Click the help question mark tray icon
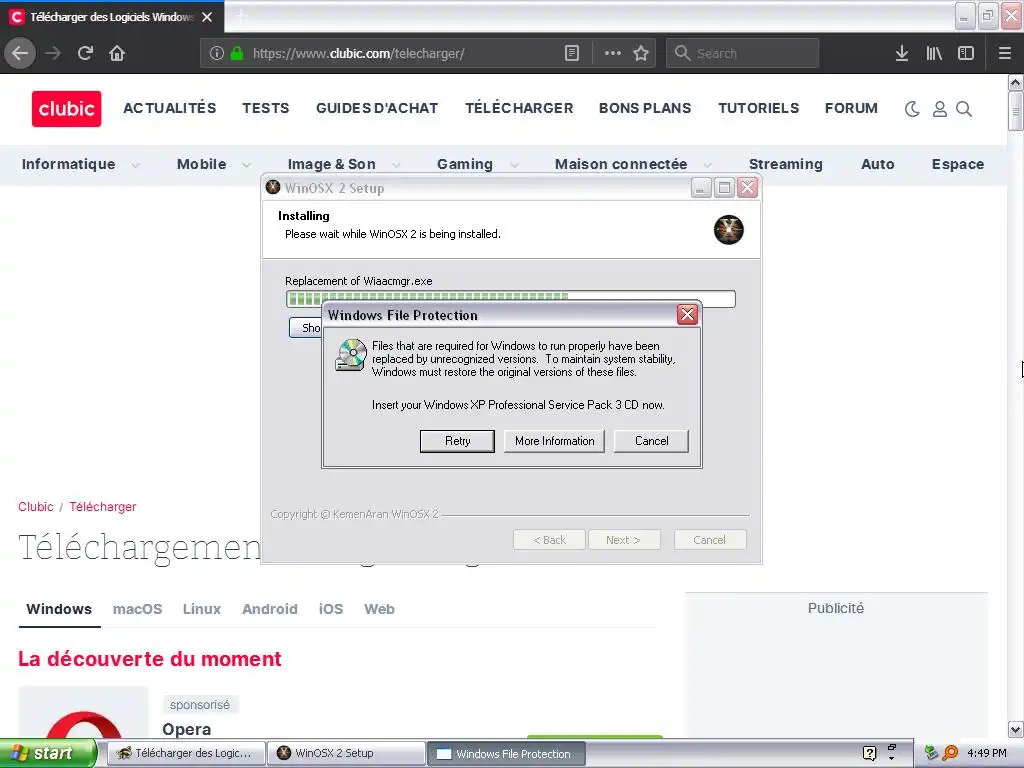 869,753
